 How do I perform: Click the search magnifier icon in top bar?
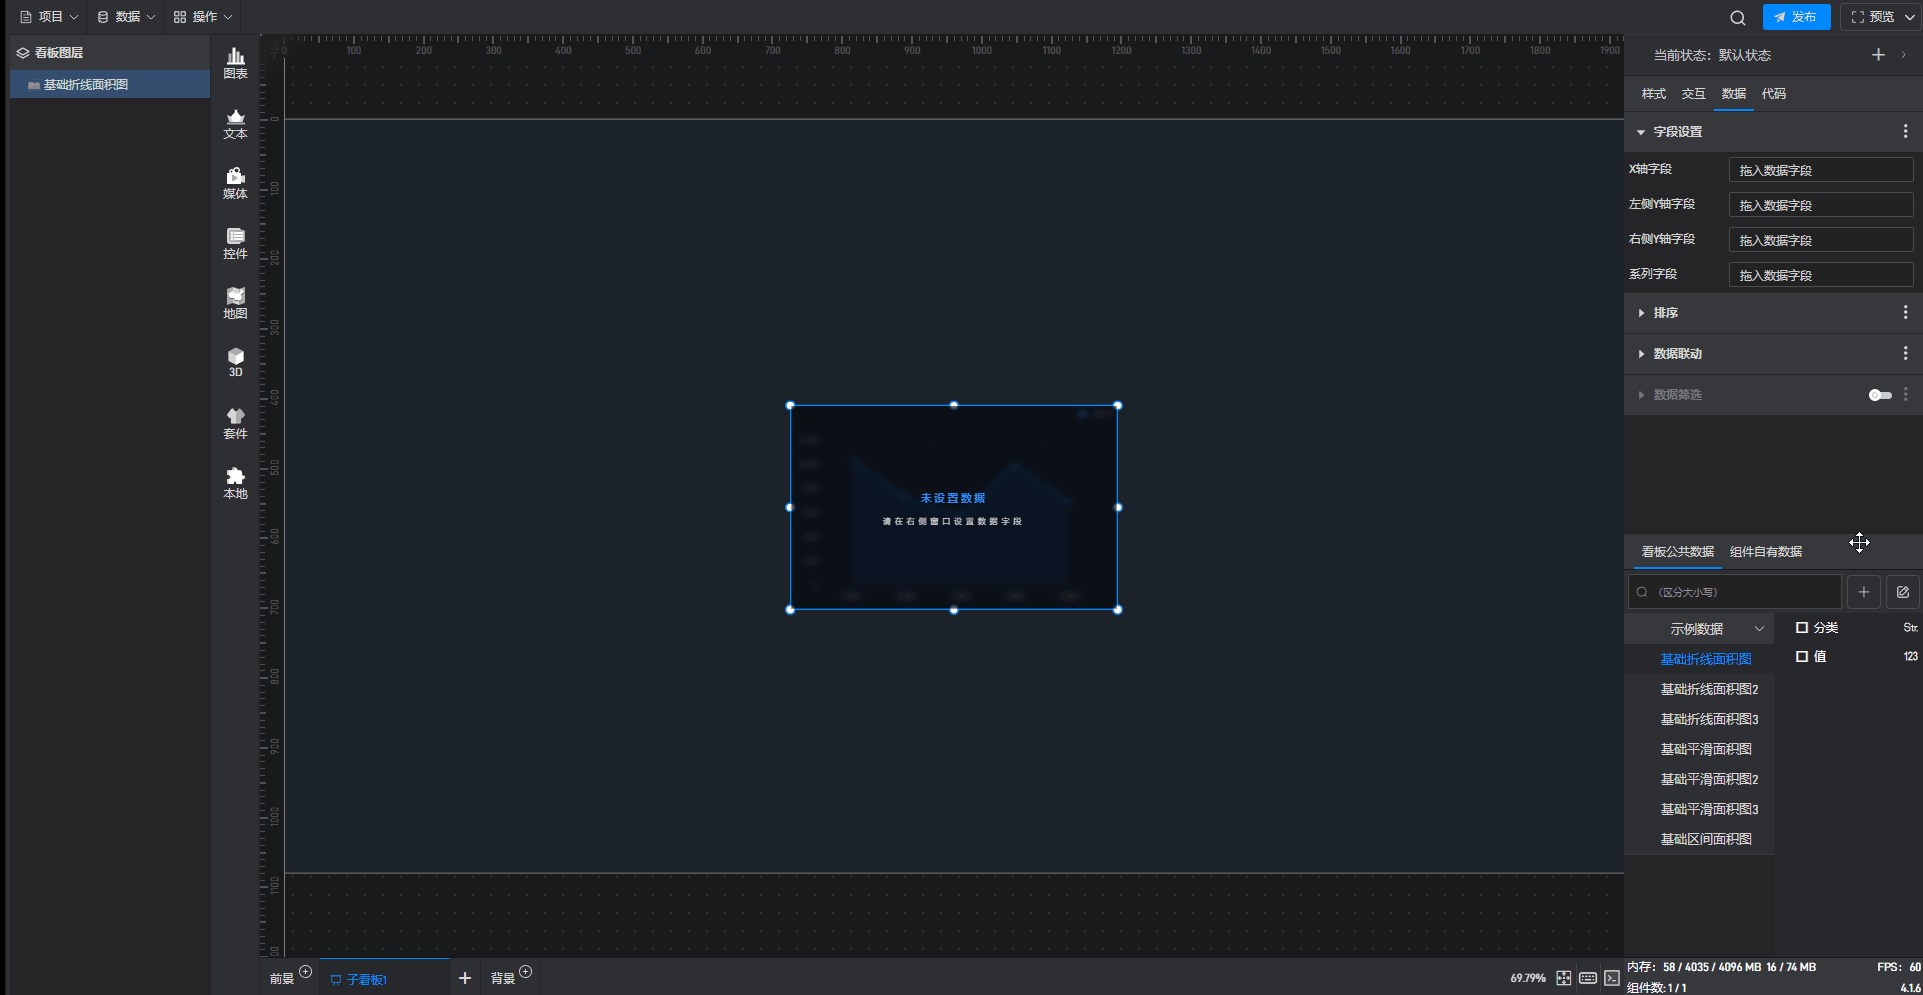[x=1738, y=17]
